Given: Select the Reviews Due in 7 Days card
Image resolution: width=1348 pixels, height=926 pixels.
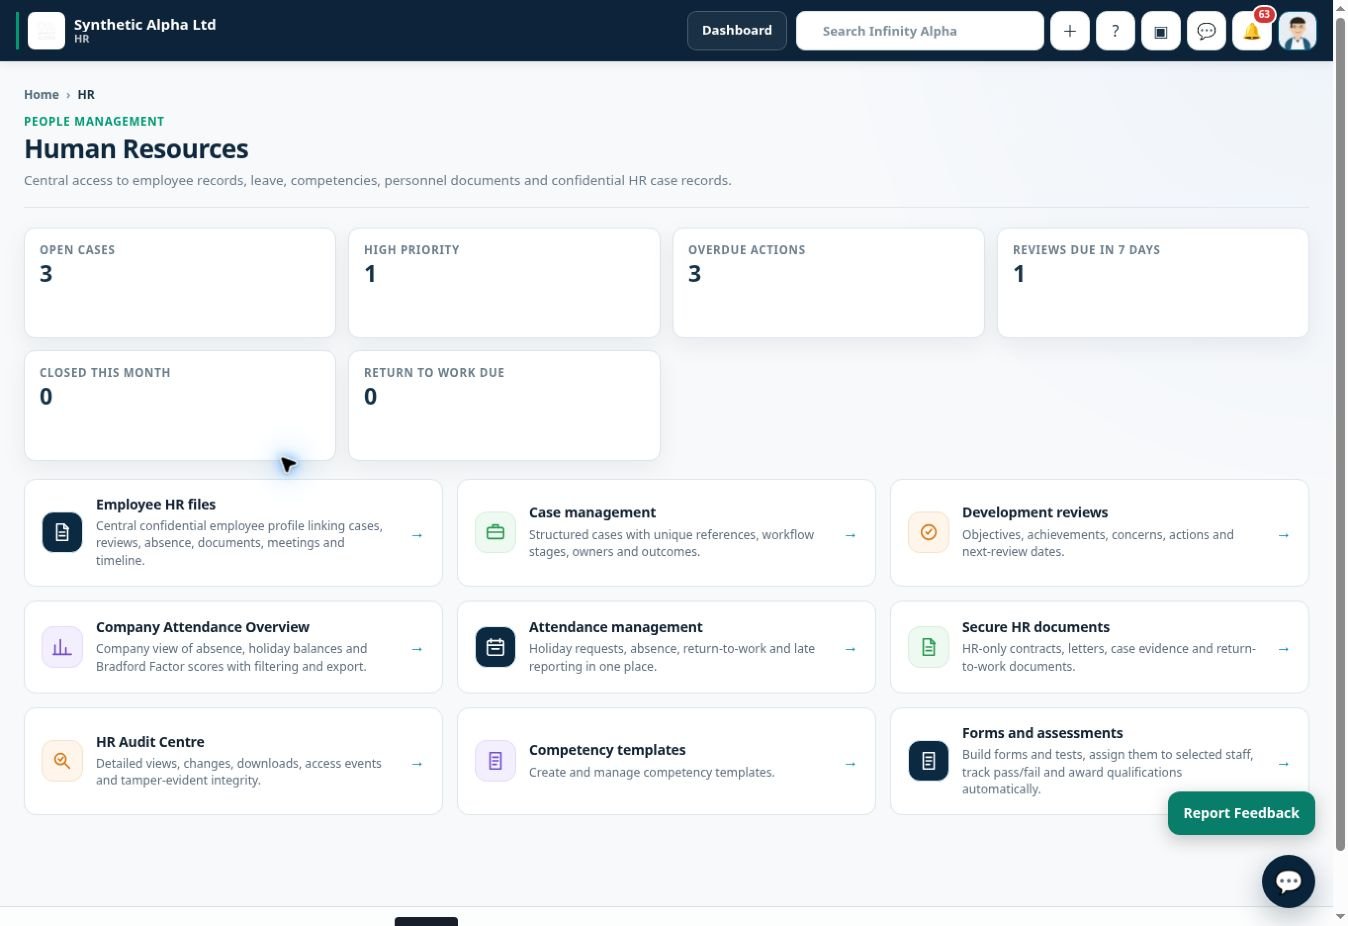Looking at the screenshot, I should [1153, 283].
